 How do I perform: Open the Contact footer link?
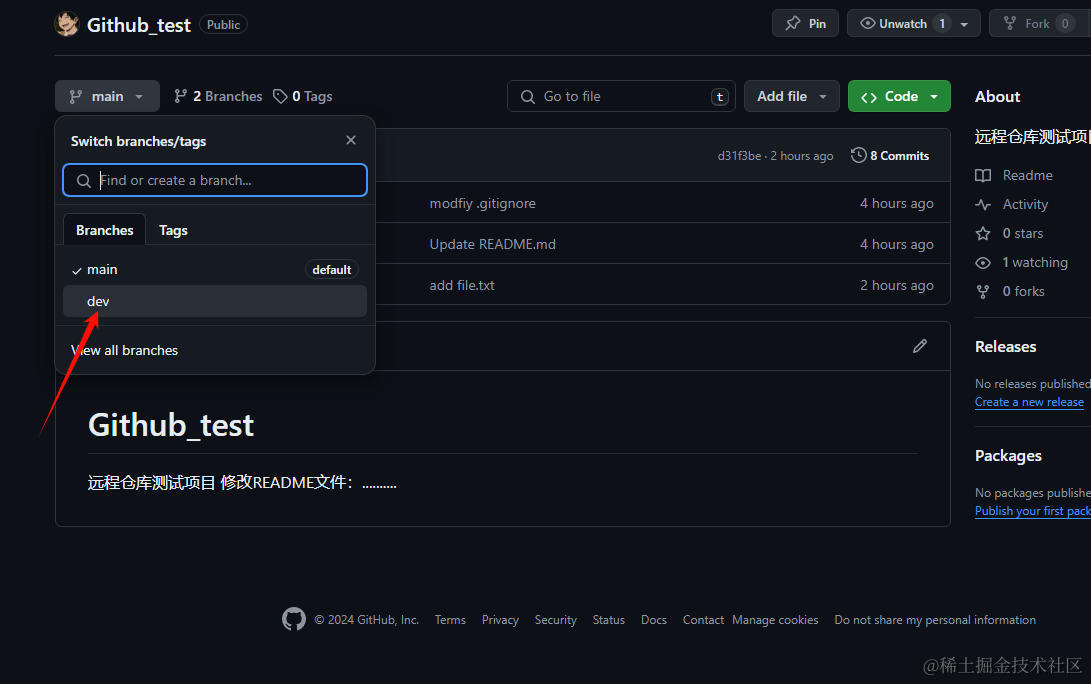pos(703,620)
